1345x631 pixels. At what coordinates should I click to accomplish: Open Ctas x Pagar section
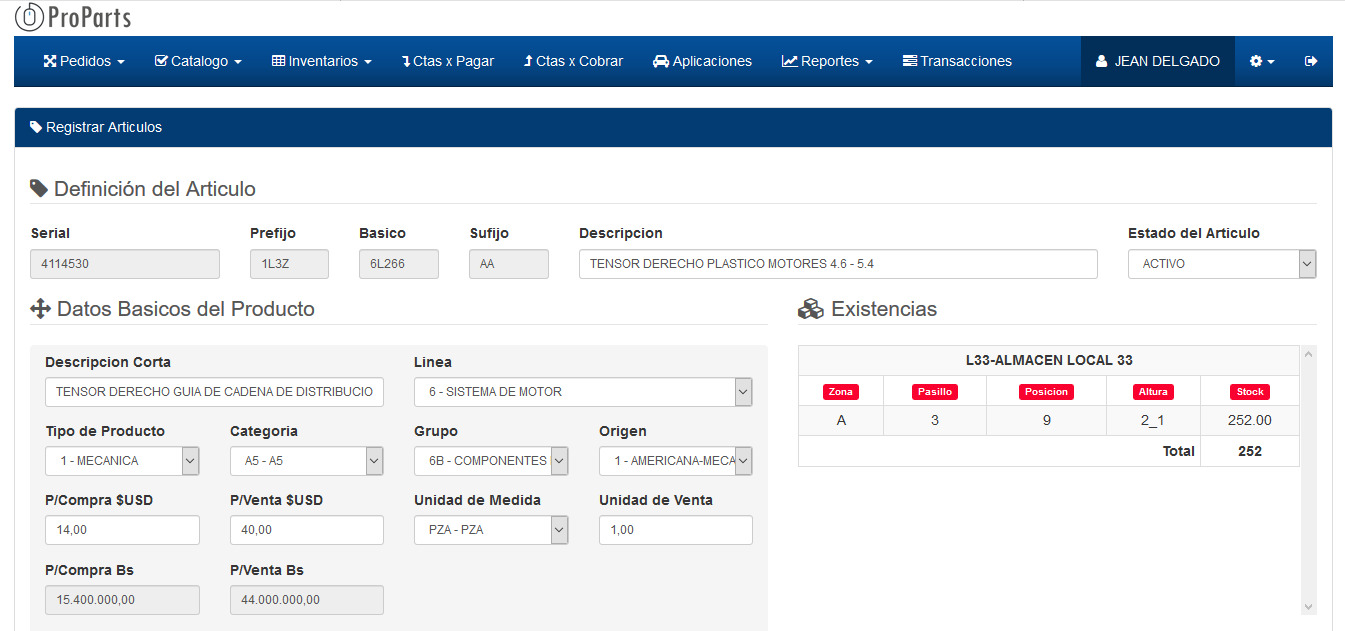[447, 61]
